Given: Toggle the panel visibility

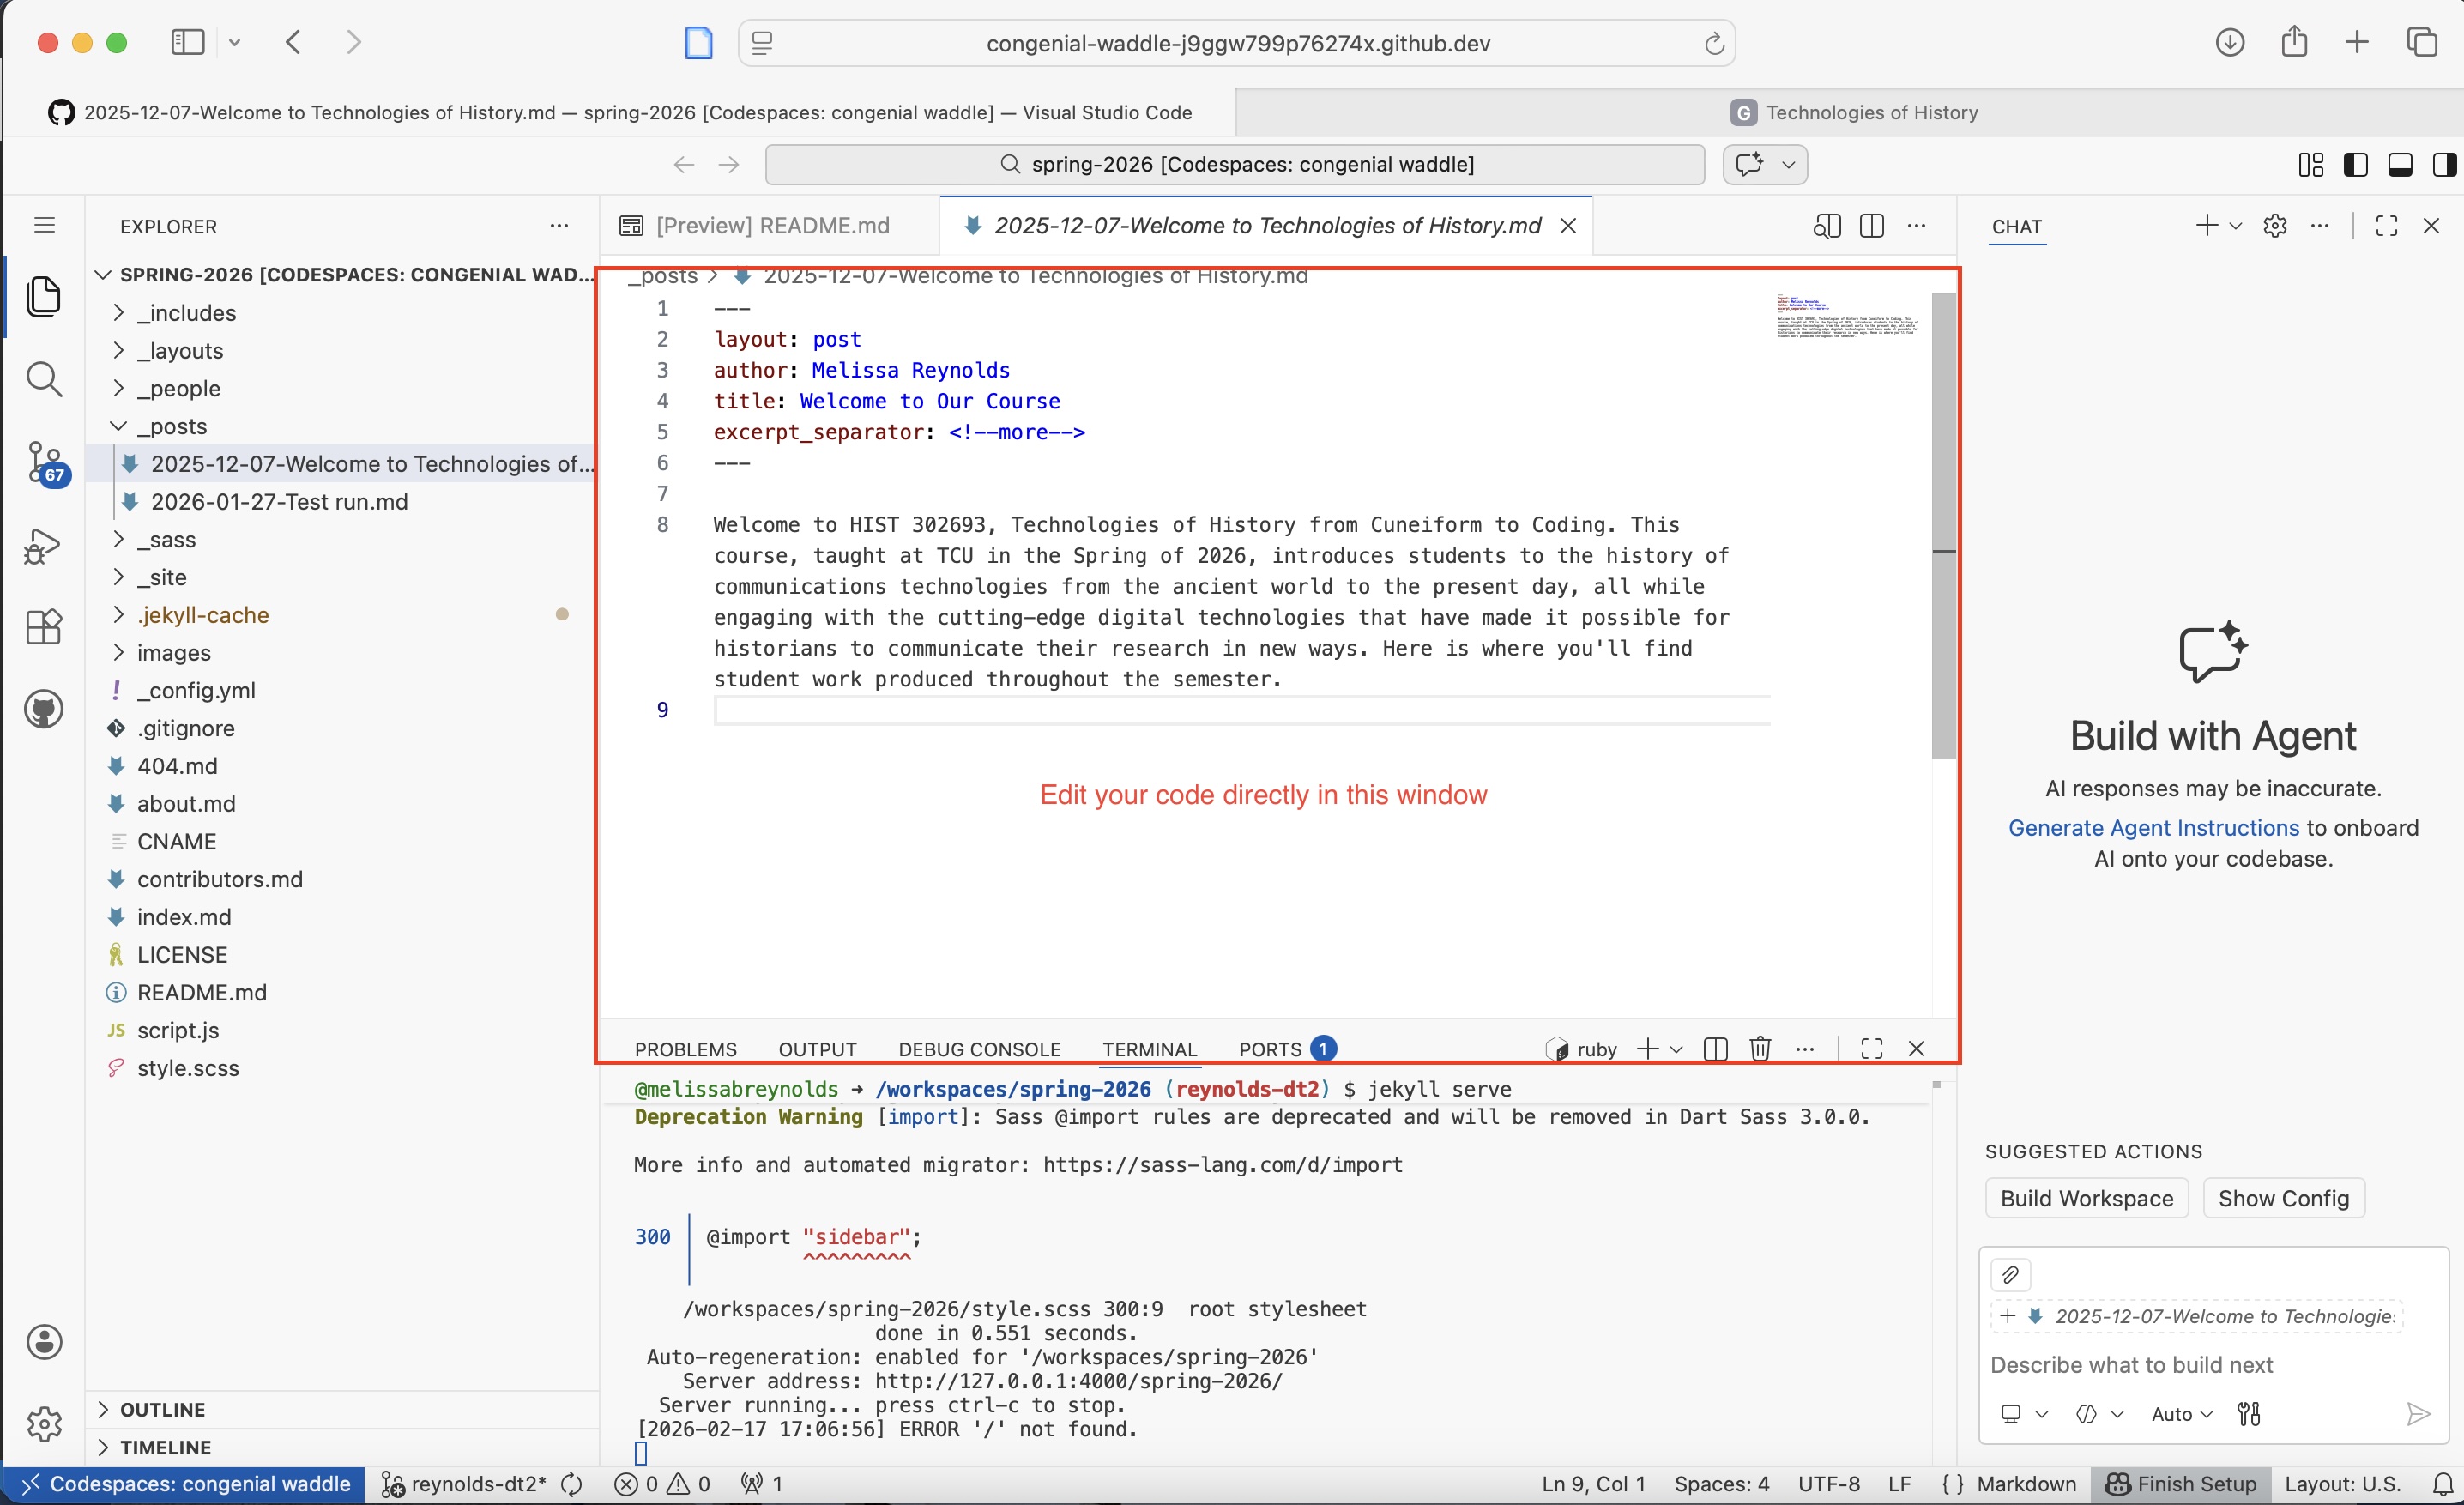Looking at the screenshot, I should coord(2400,164).
